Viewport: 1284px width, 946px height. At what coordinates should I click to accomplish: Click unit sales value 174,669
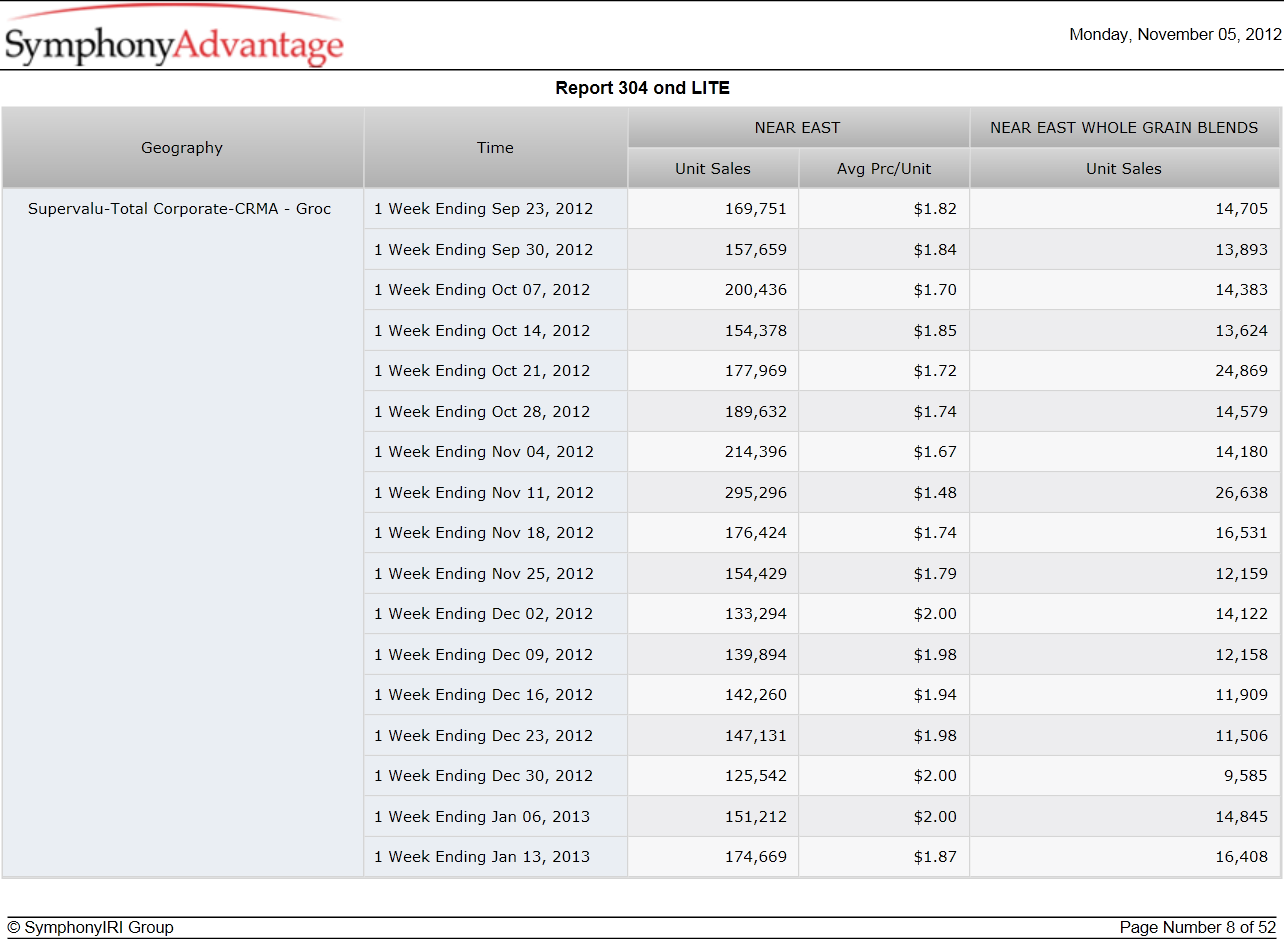[756, 857]
